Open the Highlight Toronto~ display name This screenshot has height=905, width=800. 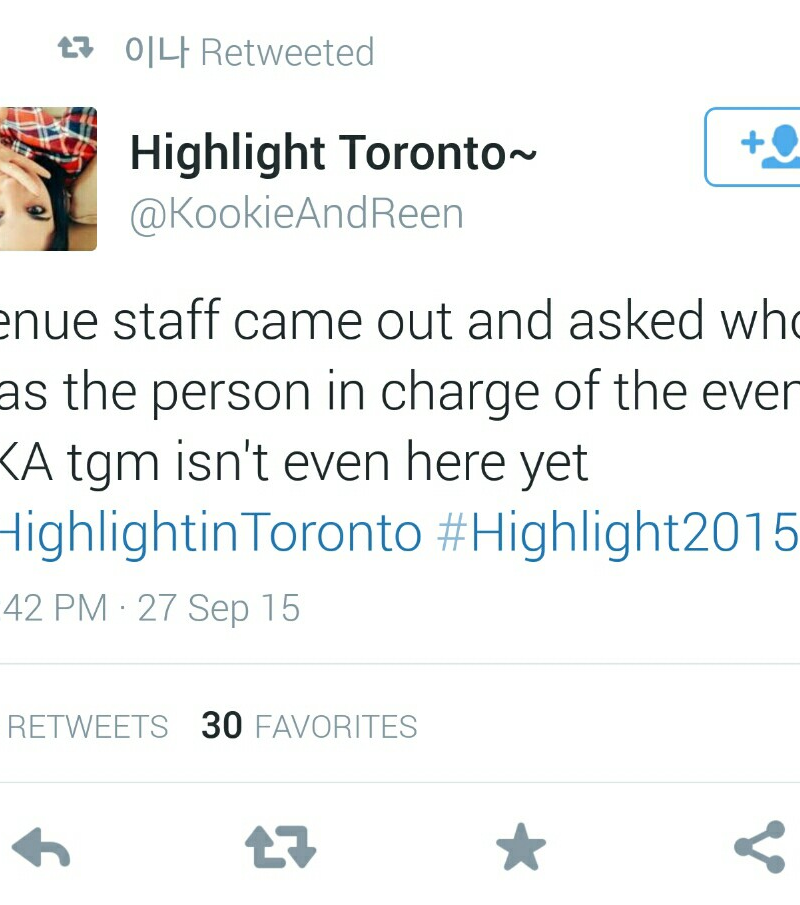(x=333, y=153)
